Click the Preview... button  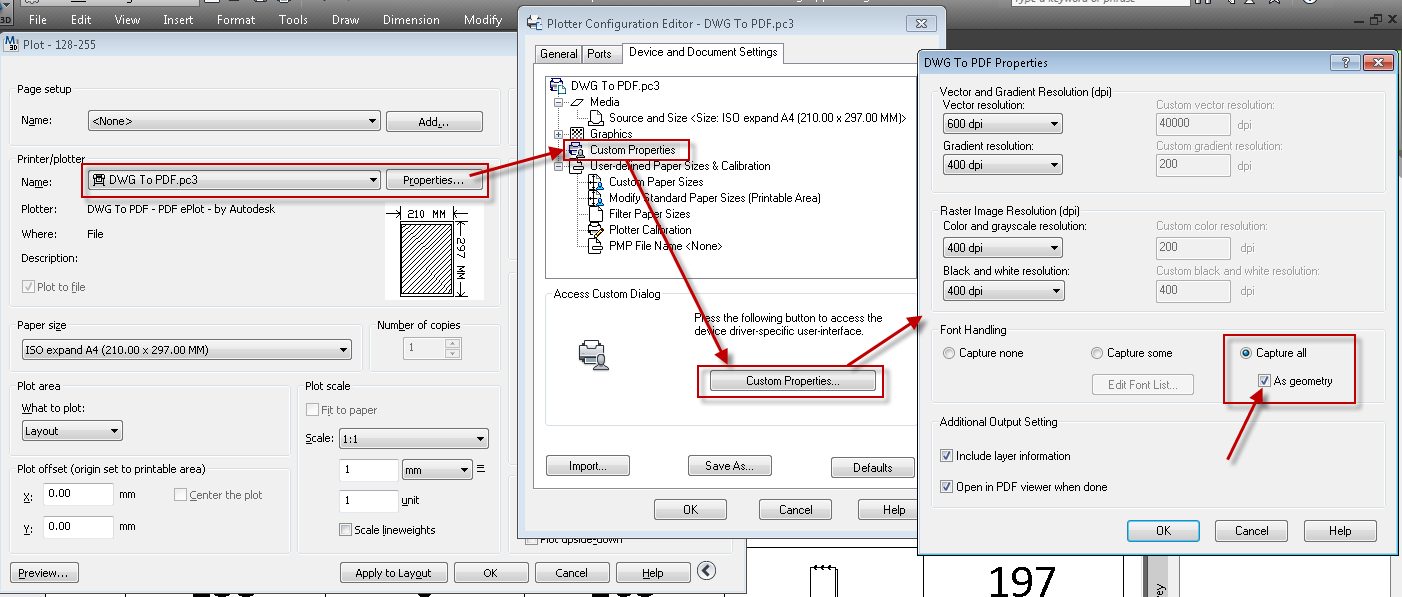[44, 573]
